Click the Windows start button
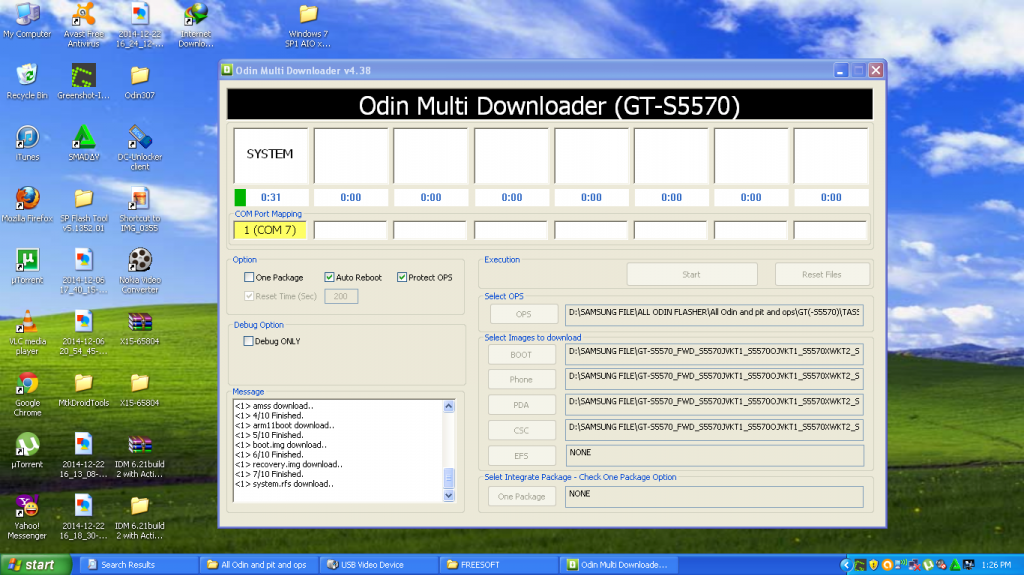This screenshot has width=1024, height=575. click(x=30, y=565)
